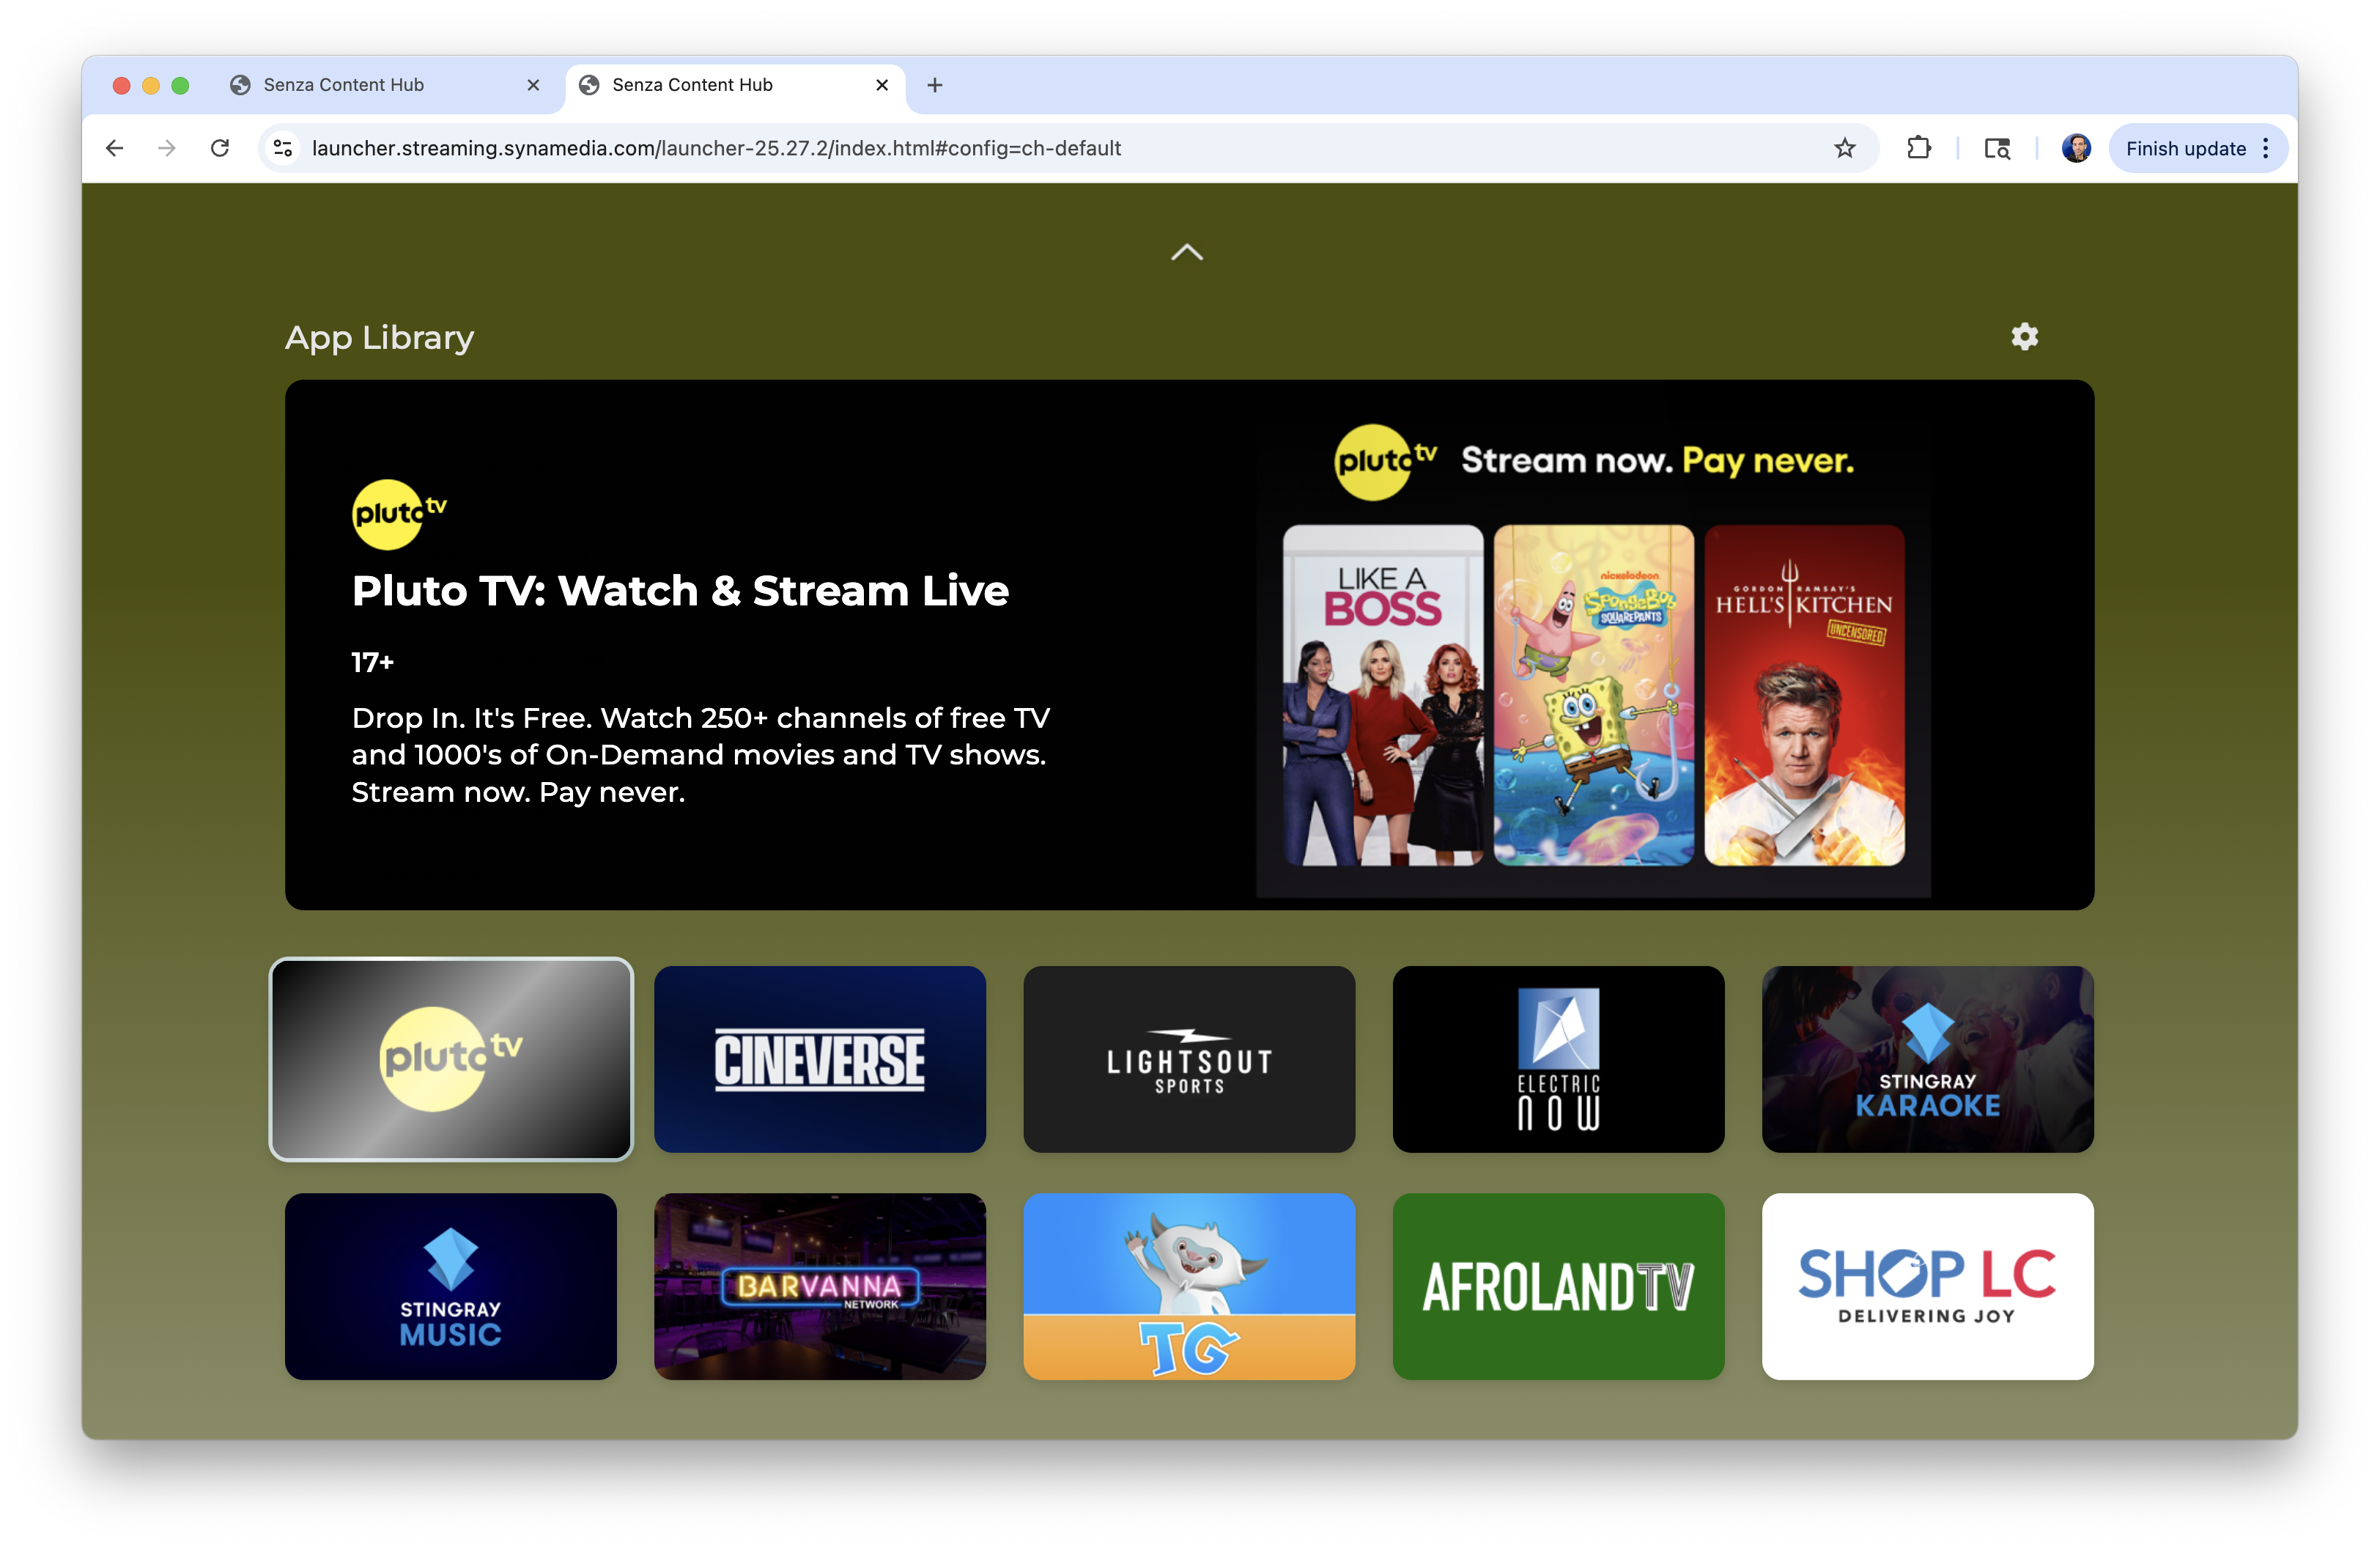This screenshot has width=2380, height=1548.
Task: Click the Like a Boss poster
Action: tap(1383, 695)
